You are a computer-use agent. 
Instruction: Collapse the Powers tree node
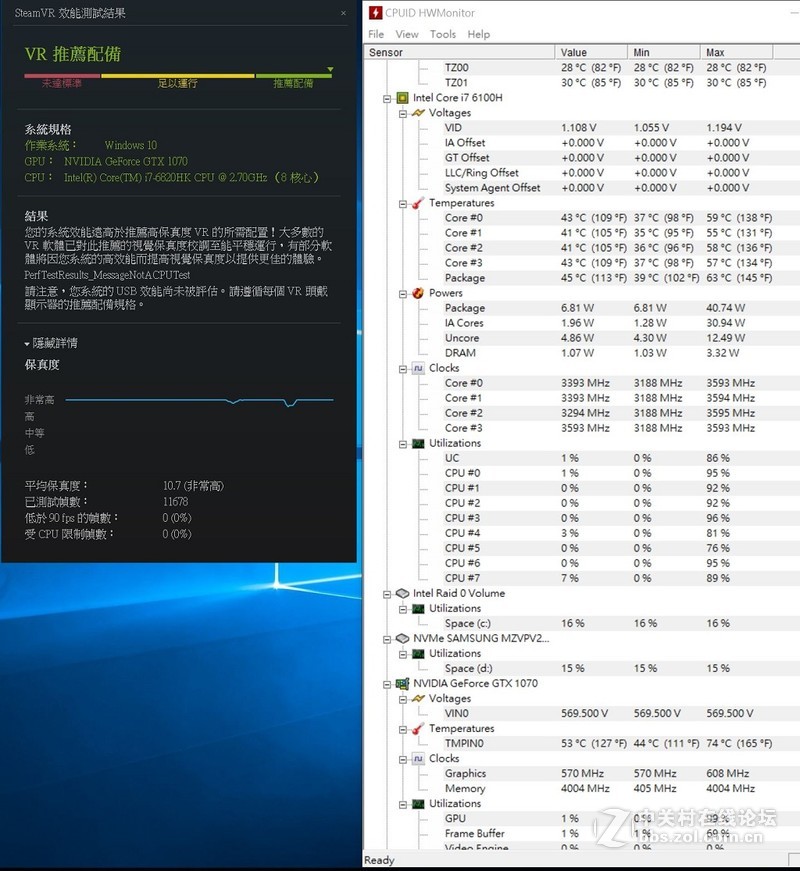pos(403,294)
